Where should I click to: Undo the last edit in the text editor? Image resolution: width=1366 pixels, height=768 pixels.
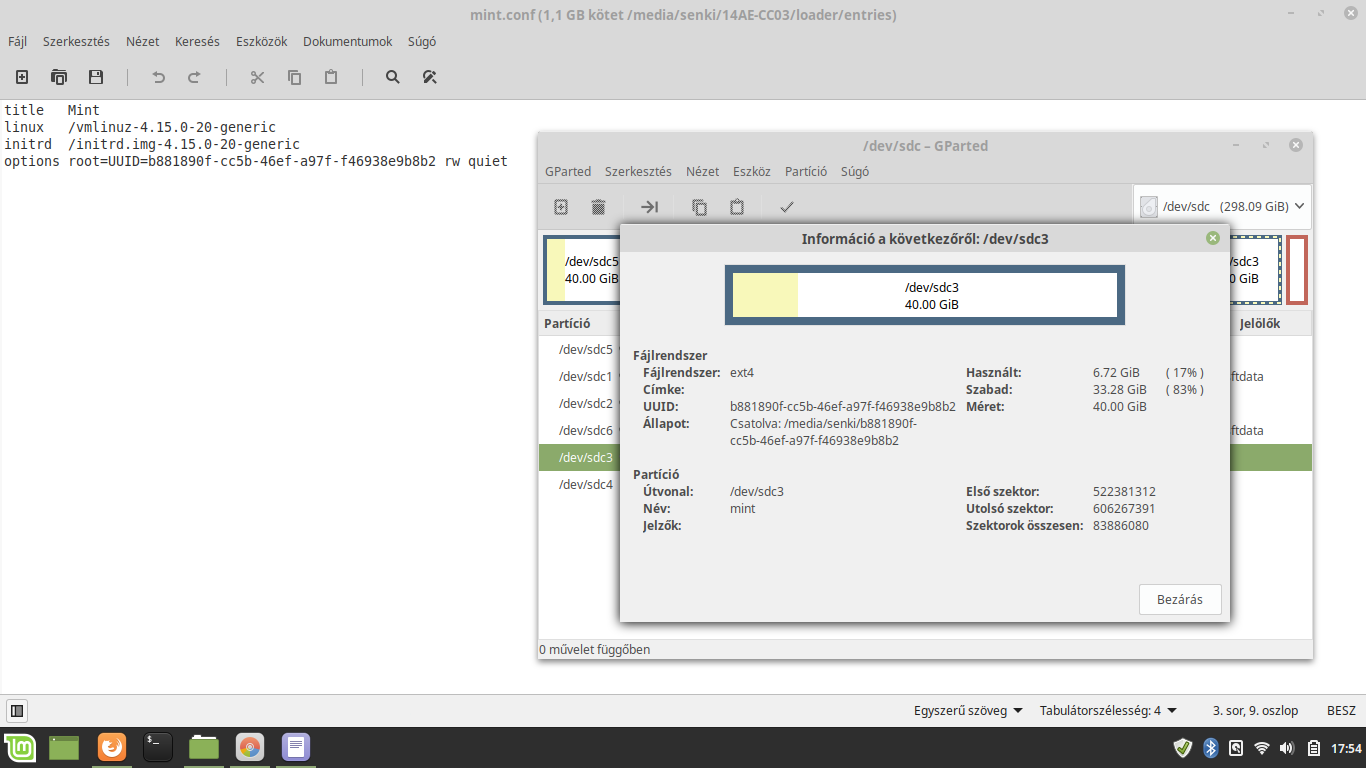tap(158, 77)
